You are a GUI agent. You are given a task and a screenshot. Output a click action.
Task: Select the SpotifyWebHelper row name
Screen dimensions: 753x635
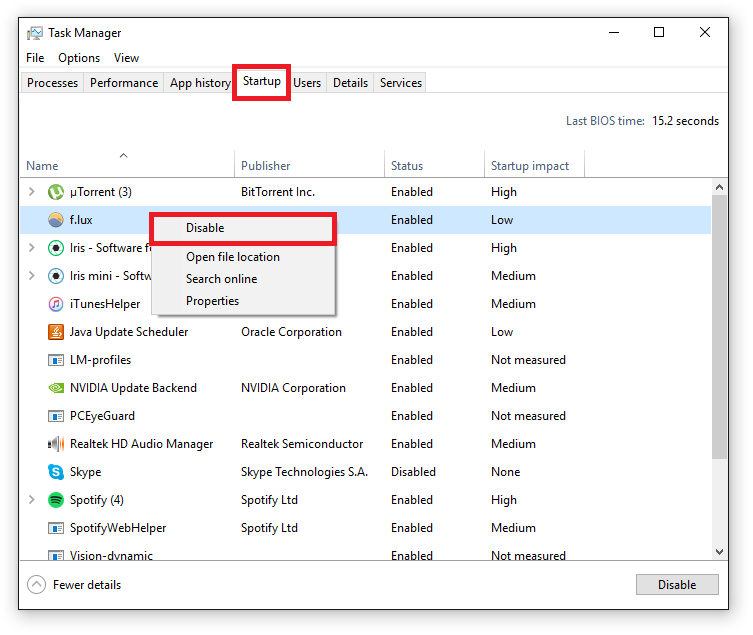click(118, 528)
